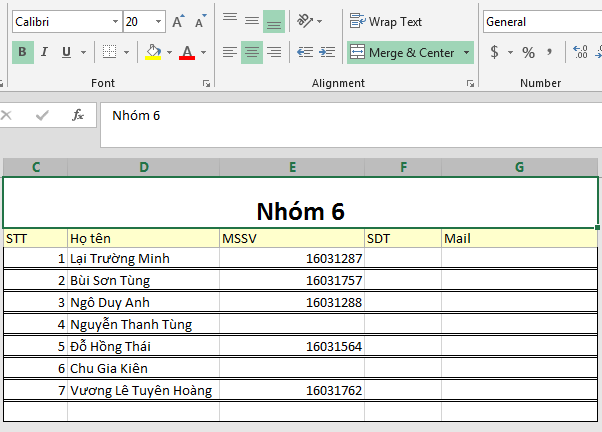Select cell Vương Lê Tuyên Hoàng

144,391
